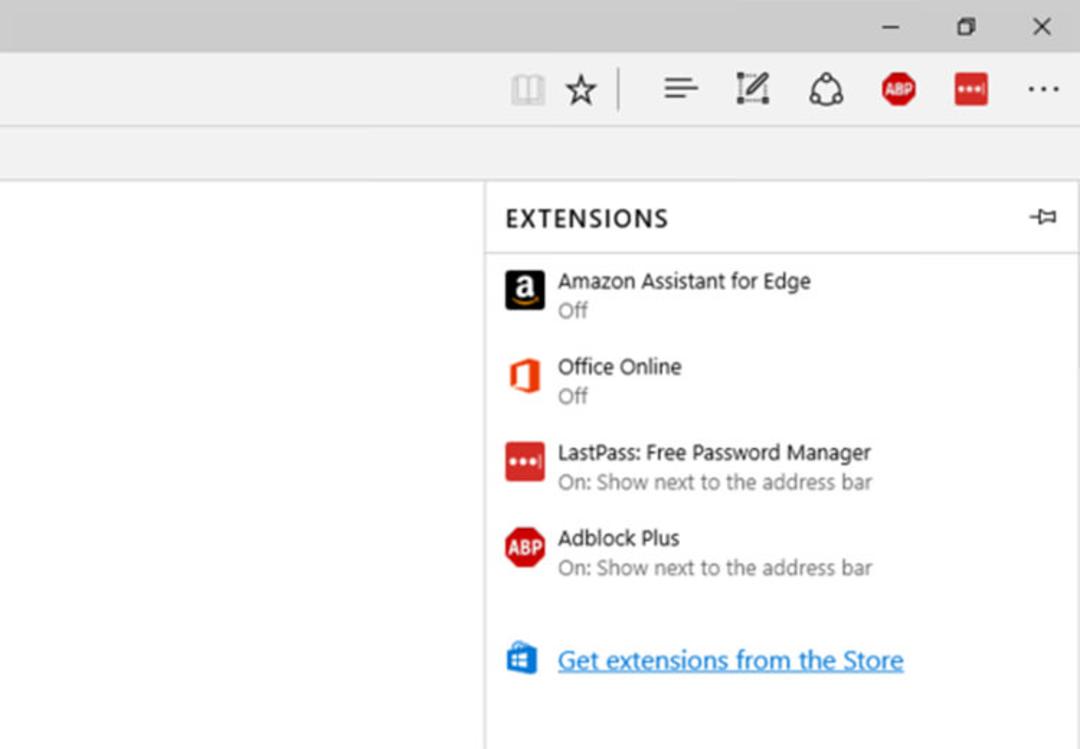Open Office Online extension entry

[x=782, y=381]
